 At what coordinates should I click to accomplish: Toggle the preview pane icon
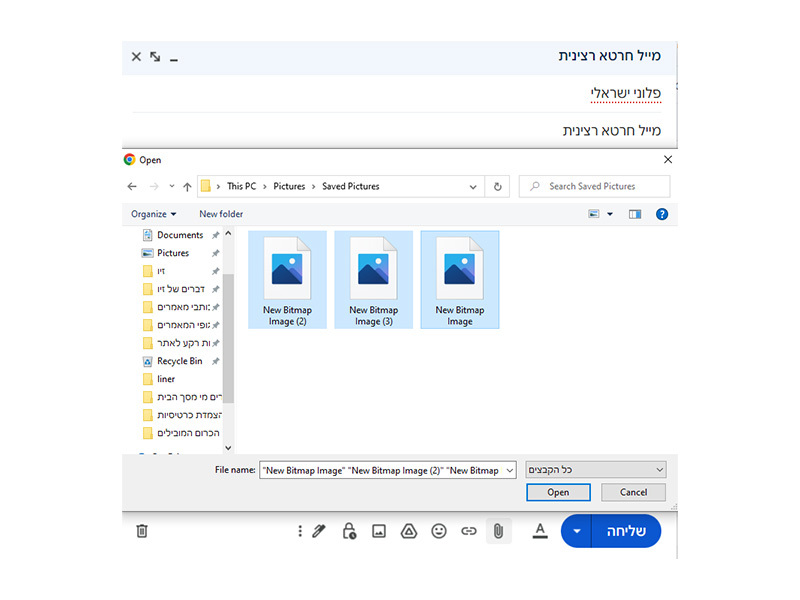point(635,214)
